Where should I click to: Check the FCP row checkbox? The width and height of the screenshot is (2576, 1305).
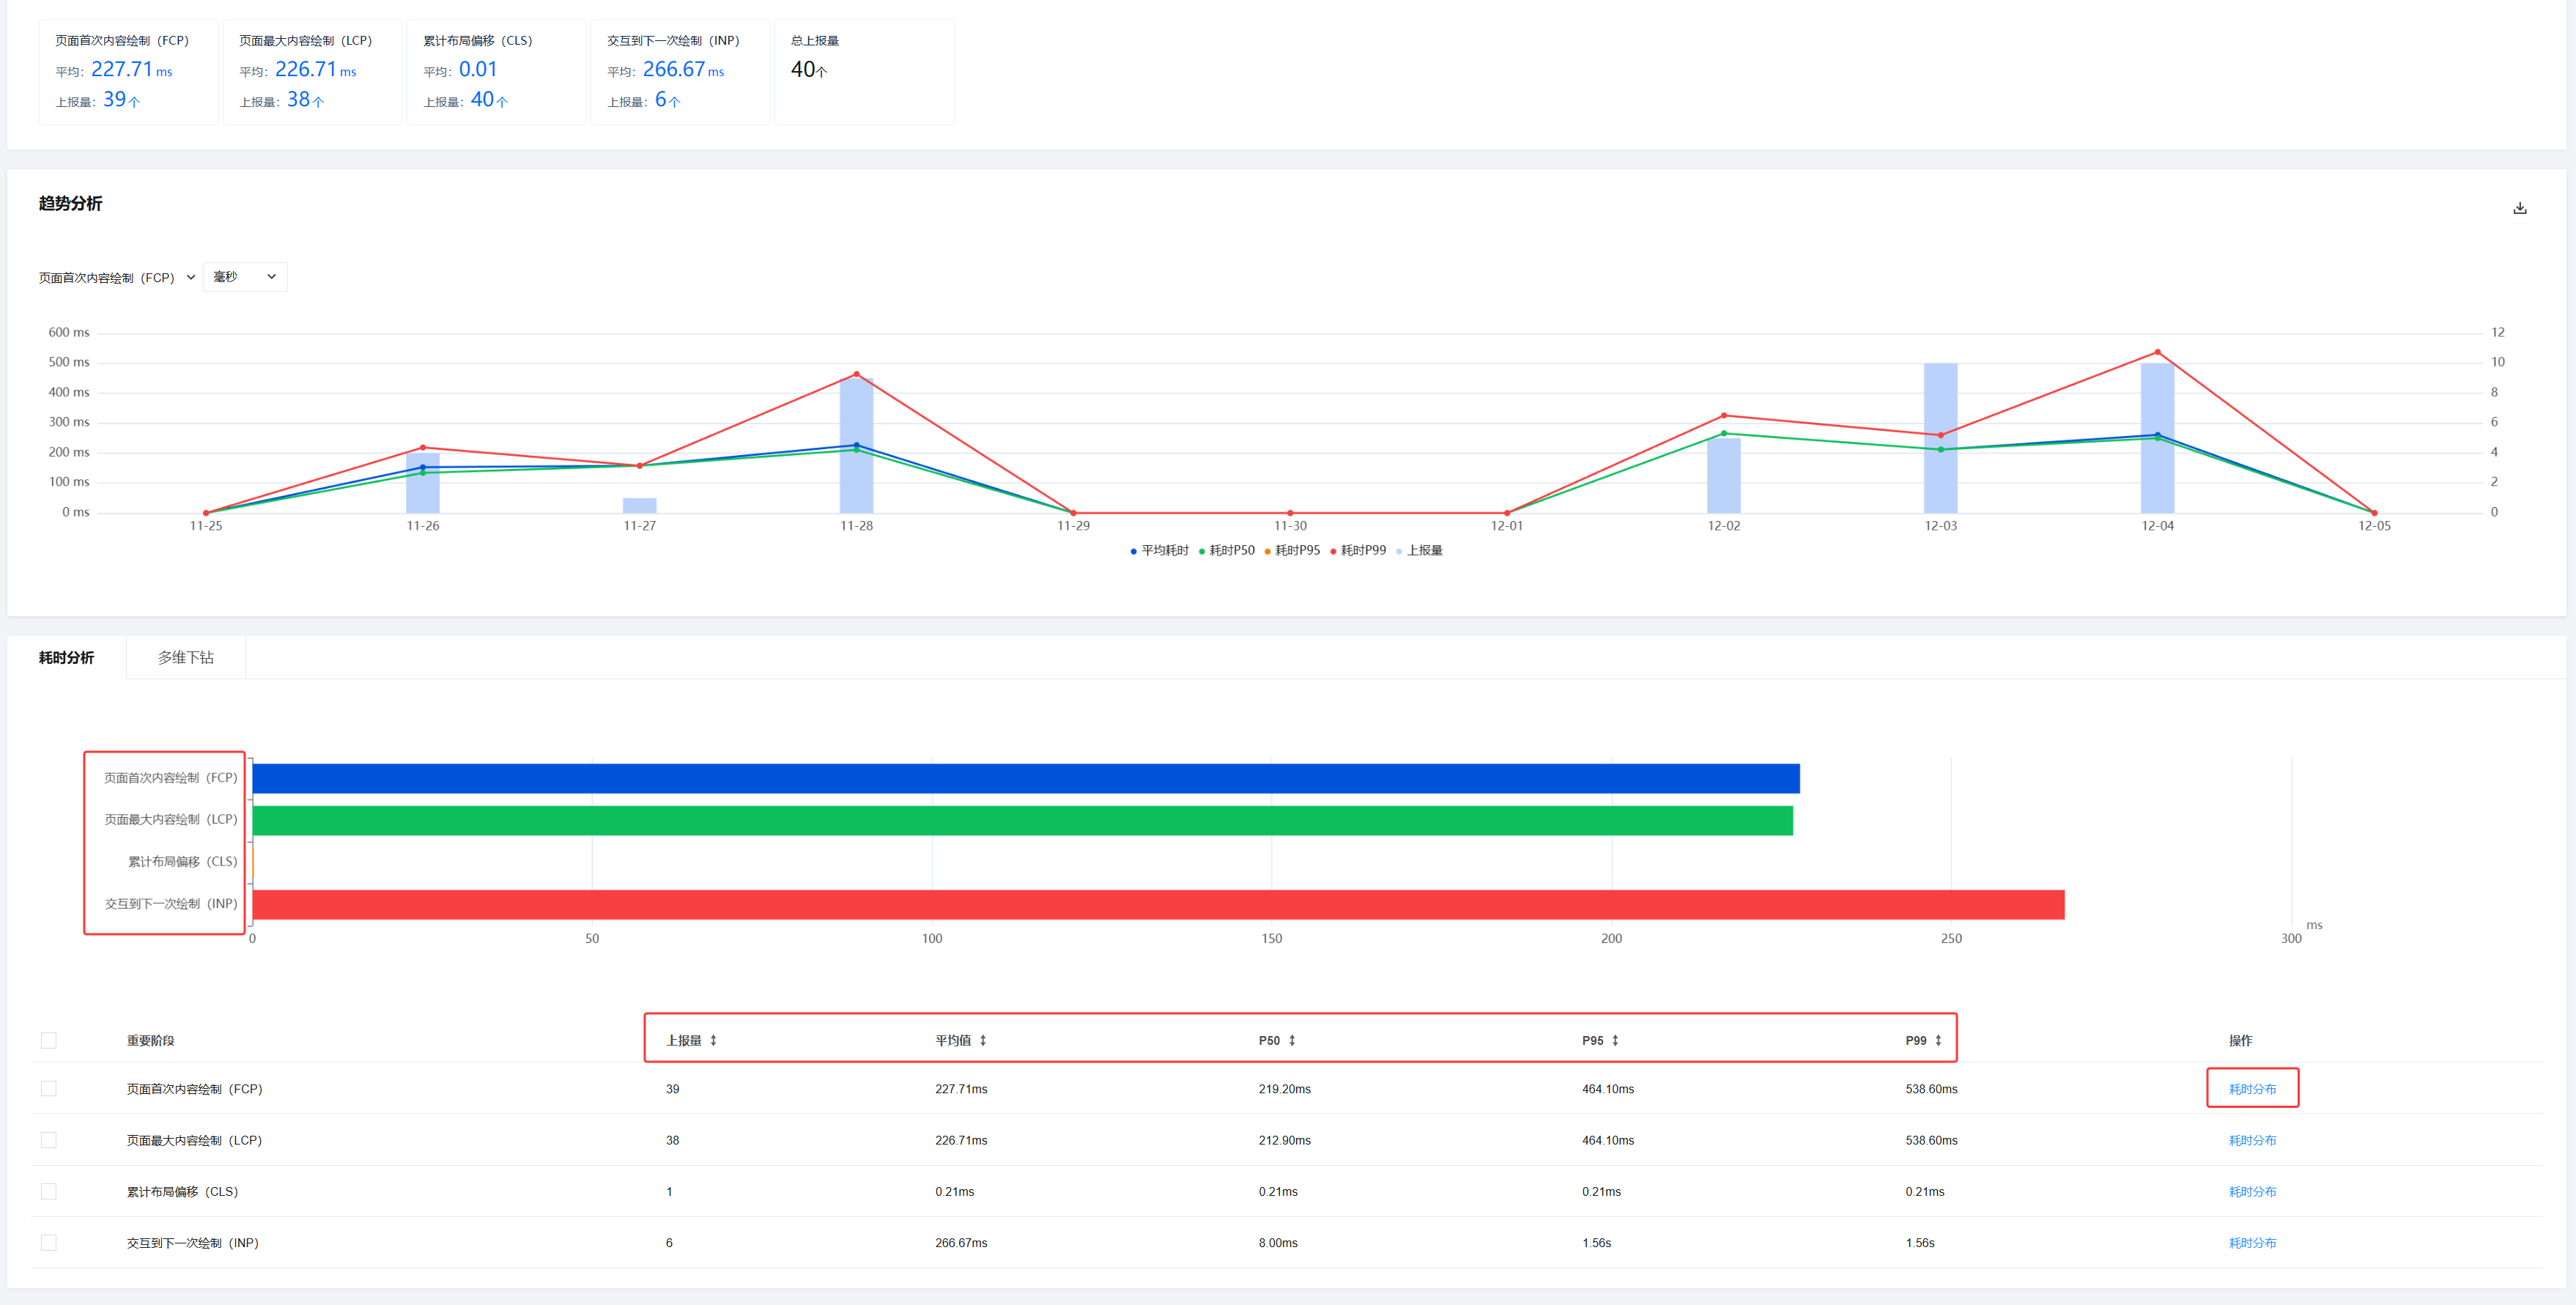click(49, 1088)
